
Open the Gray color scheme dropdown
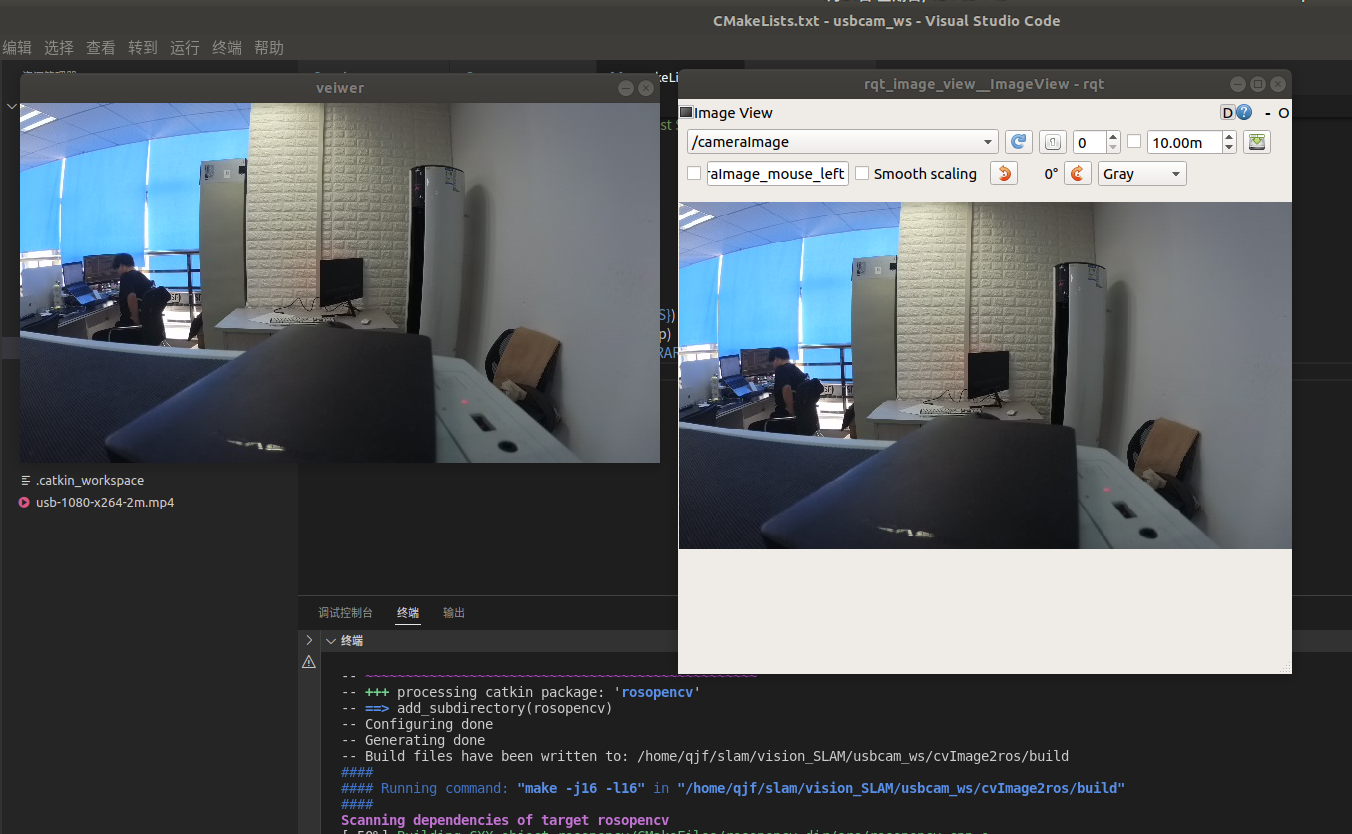(x=1142, y=174)
